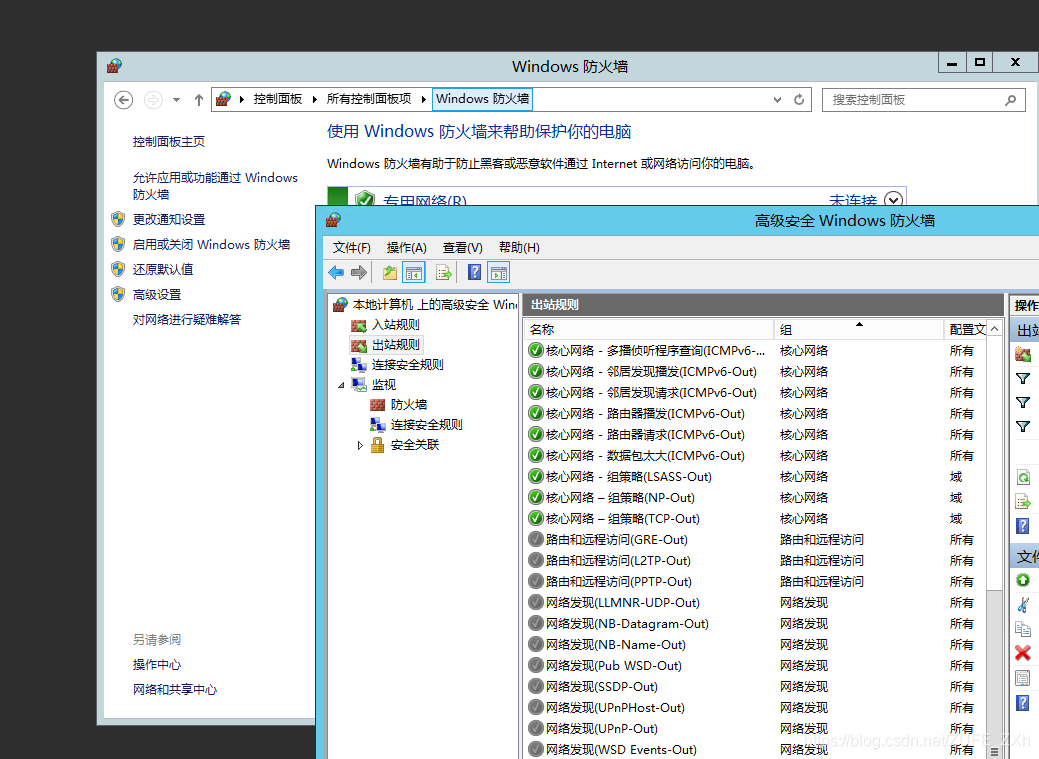
Task: Open 对网络进行疑难解答 link
Action: (x=186, y=320)
